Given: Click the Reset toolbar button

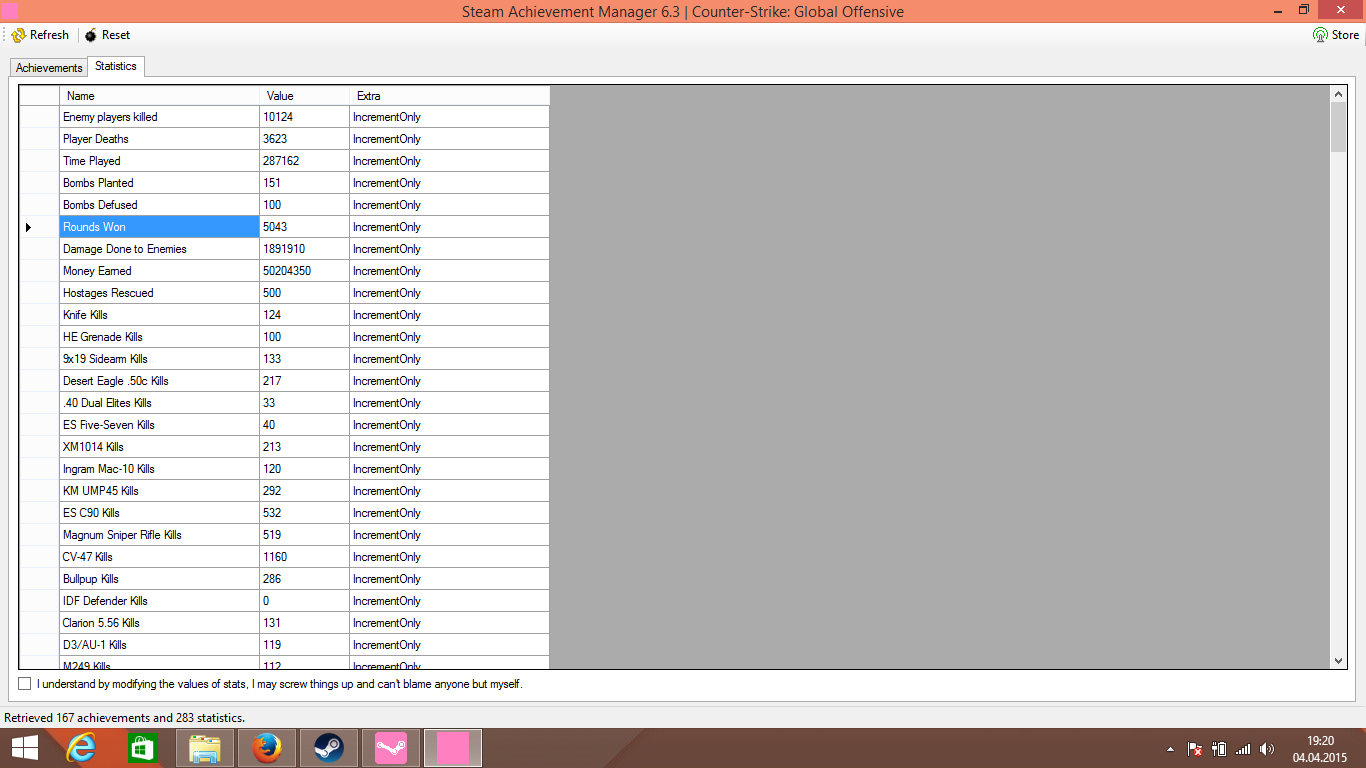Looking at the screenshot, I should pyautogui.click(x=107, y=35).
